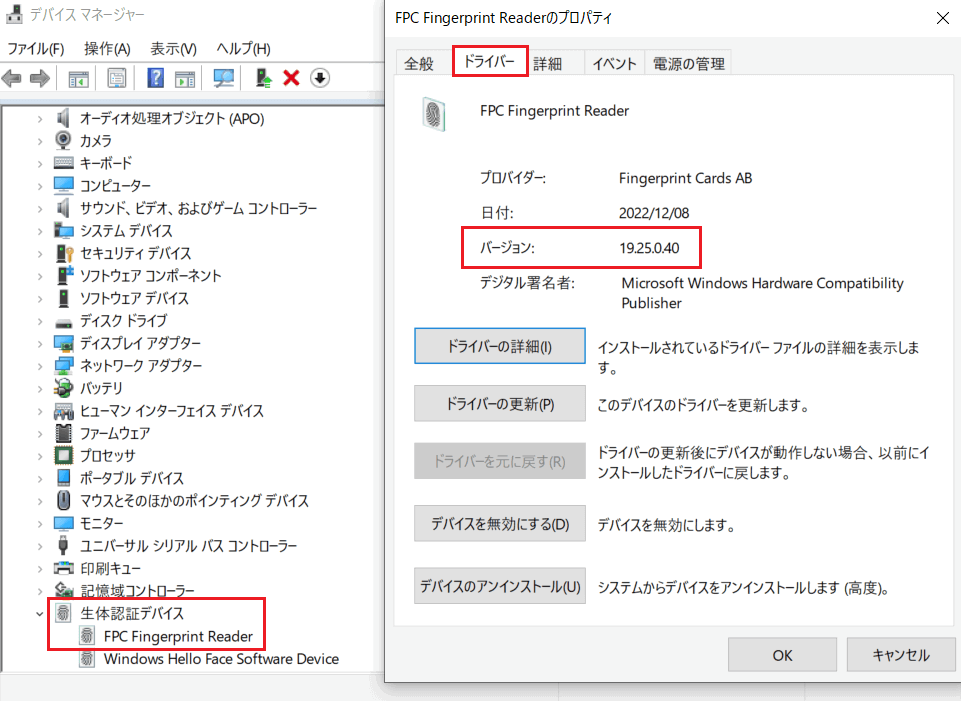The width and height of the screenshot is (961, 701).
Task: Open the Properties sheet toolbar icon
Action: point(116,78)
